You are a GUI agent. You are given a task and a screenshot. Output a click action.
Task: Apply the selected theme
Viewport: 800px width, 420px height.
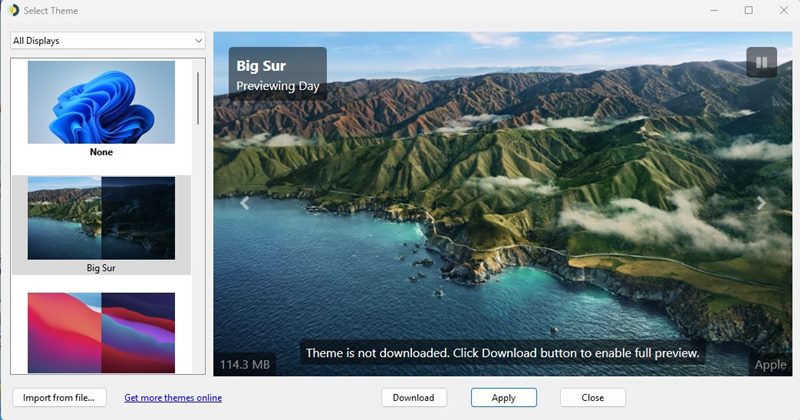tap(504, 398)
